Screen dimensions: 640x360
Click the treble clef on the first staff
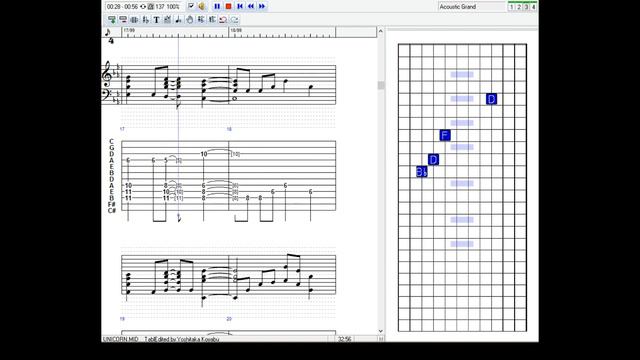click(107, 74)
